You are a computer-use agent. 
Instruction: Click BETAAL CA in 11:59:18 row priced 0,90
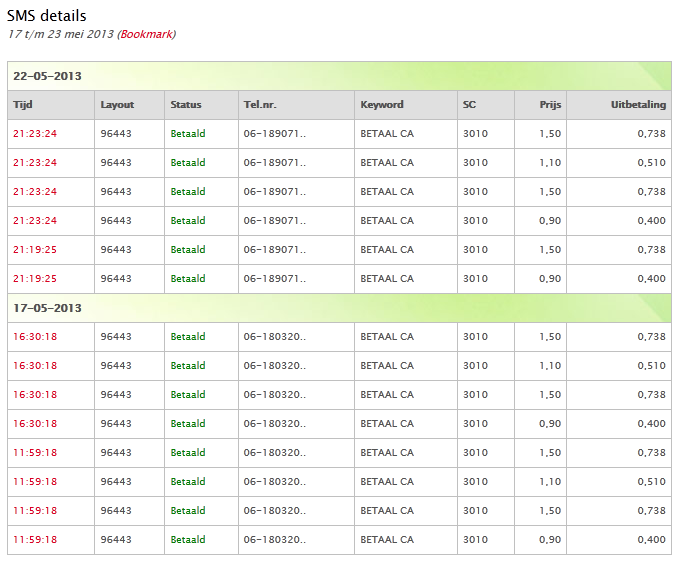point(387,539)
